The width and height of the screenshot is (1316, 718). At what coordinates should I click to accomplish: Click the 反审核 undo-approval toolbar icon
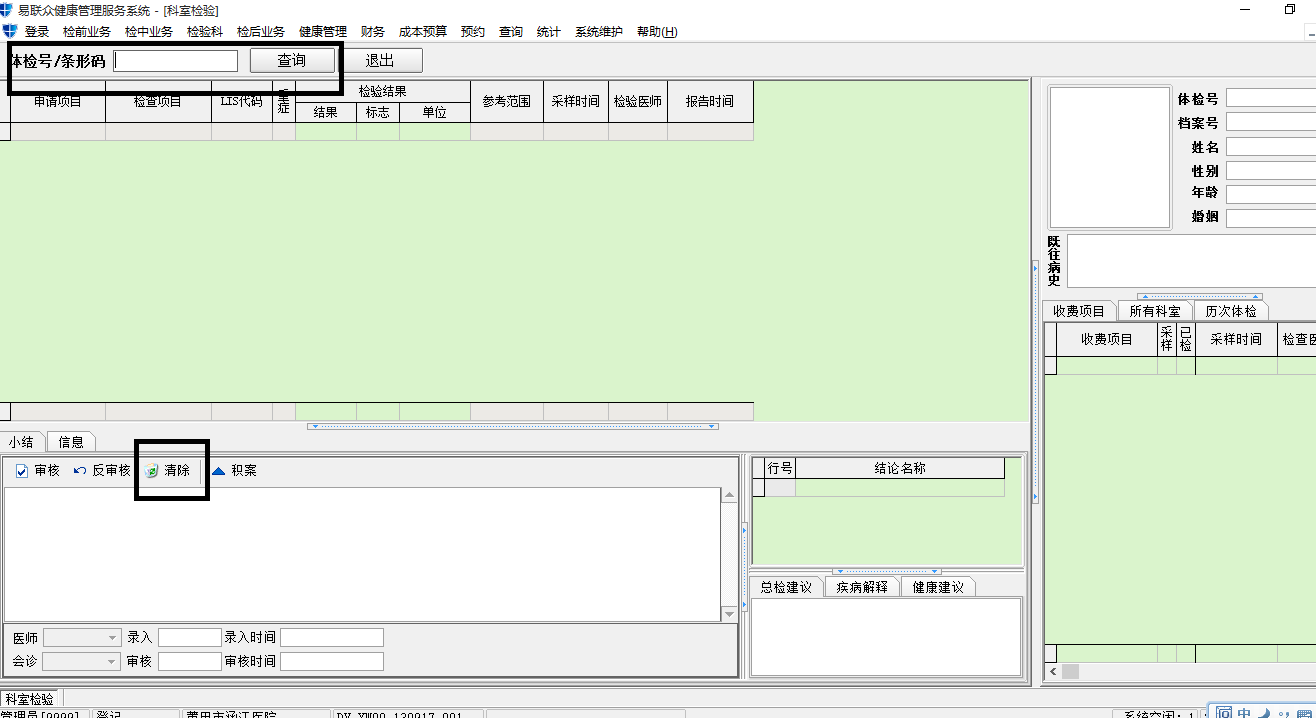pyautogui.click(x=80, y=471)
